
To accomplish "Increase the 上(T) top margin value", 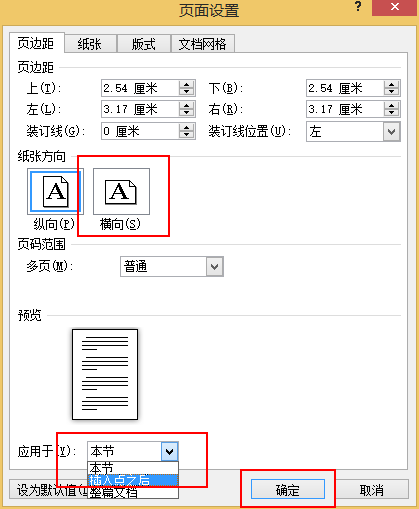I will click(x=187, y=84).
